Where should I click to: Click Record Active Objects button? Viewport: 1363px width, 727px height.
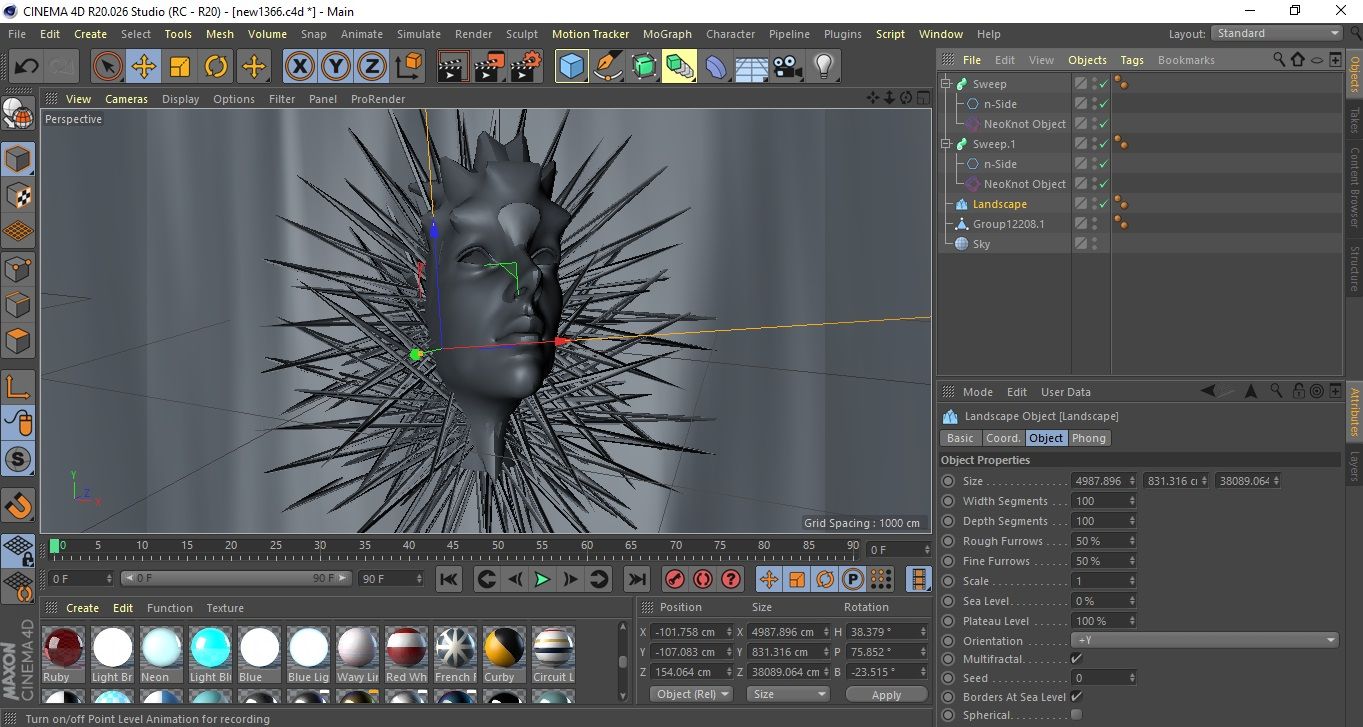point(675,579)
